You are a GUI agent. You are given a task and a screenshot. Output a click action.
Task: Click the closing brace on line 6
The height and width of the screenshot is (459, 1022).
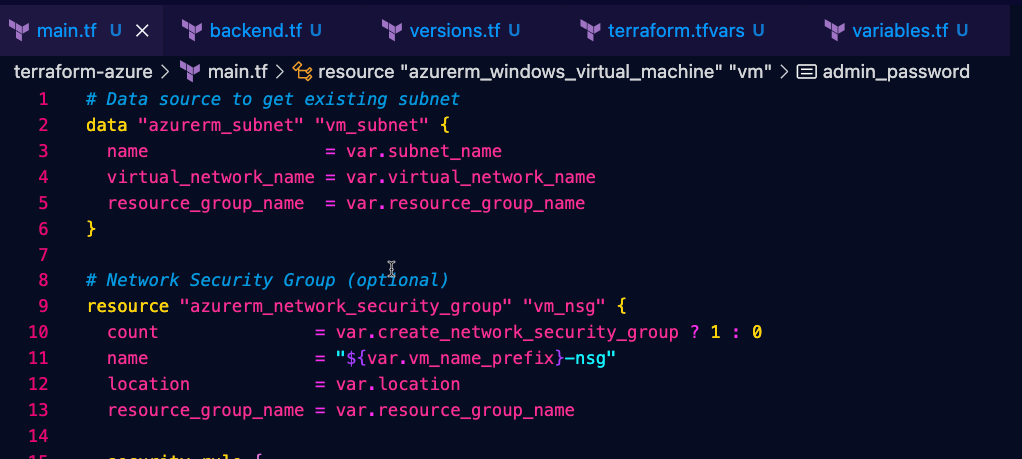(x=91, y=229)
